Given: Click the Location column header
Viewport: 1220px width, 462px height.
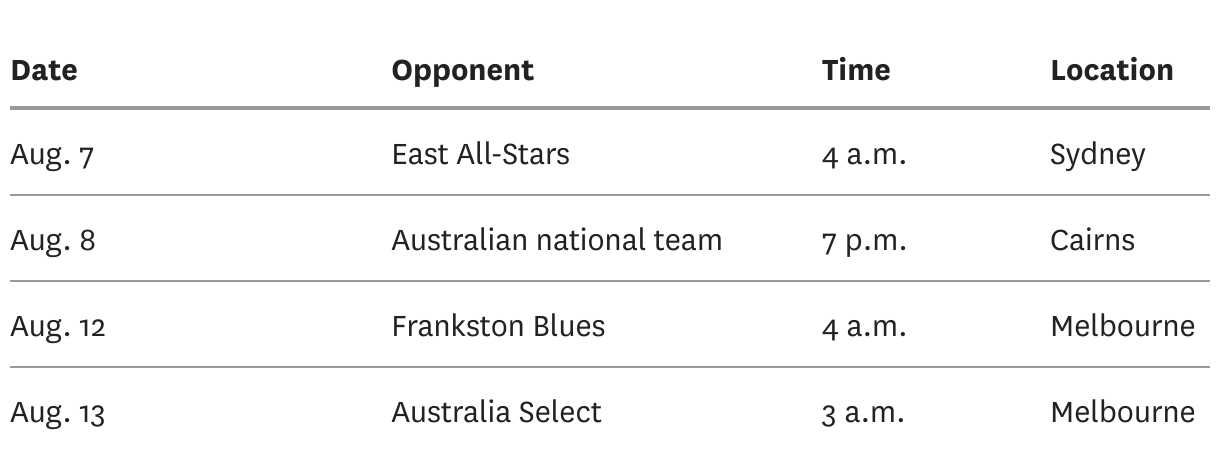Looking at the screenshot, I should pos(1111,70).
